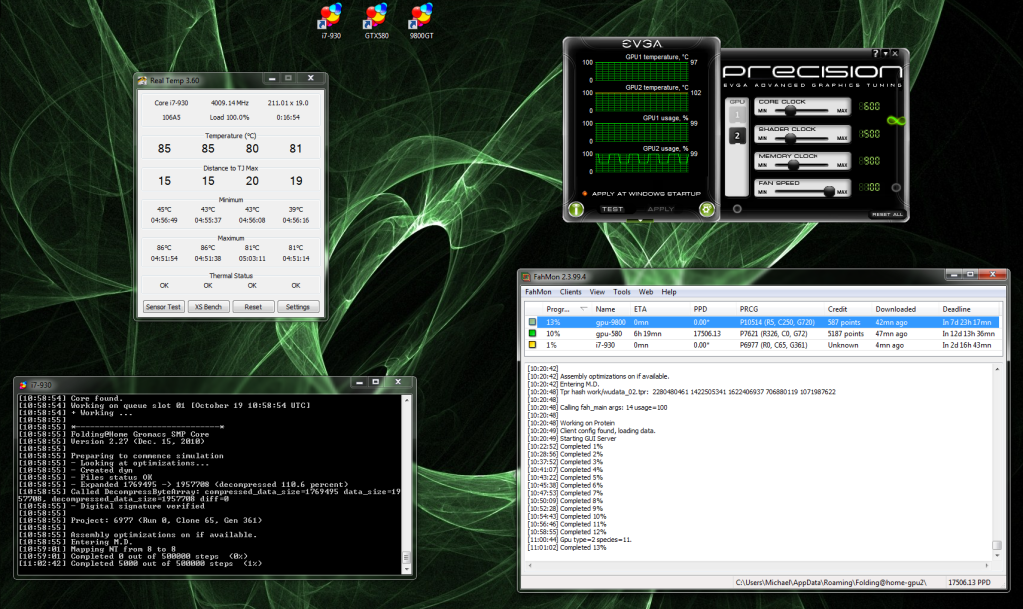Sort clients by the ETA column header
The image size is (1023, 609).
point(660,309)
